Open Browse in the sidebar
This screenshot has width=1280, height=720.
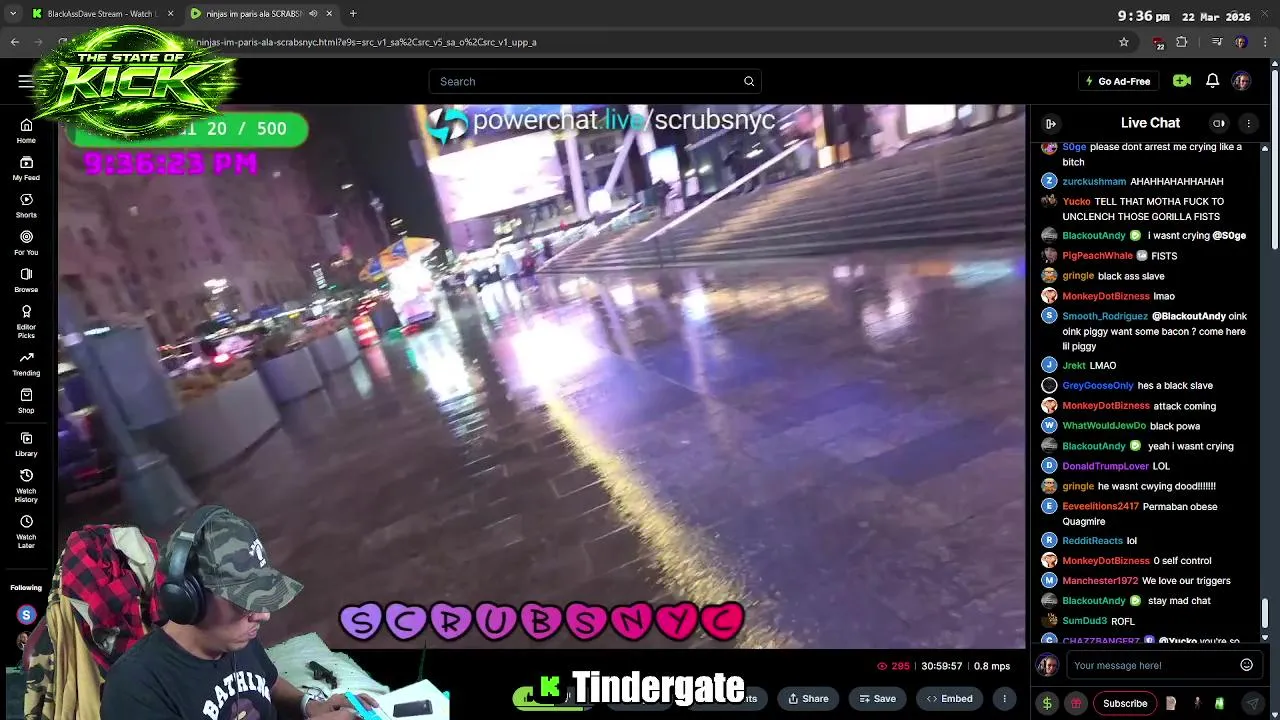coord(26,280)
